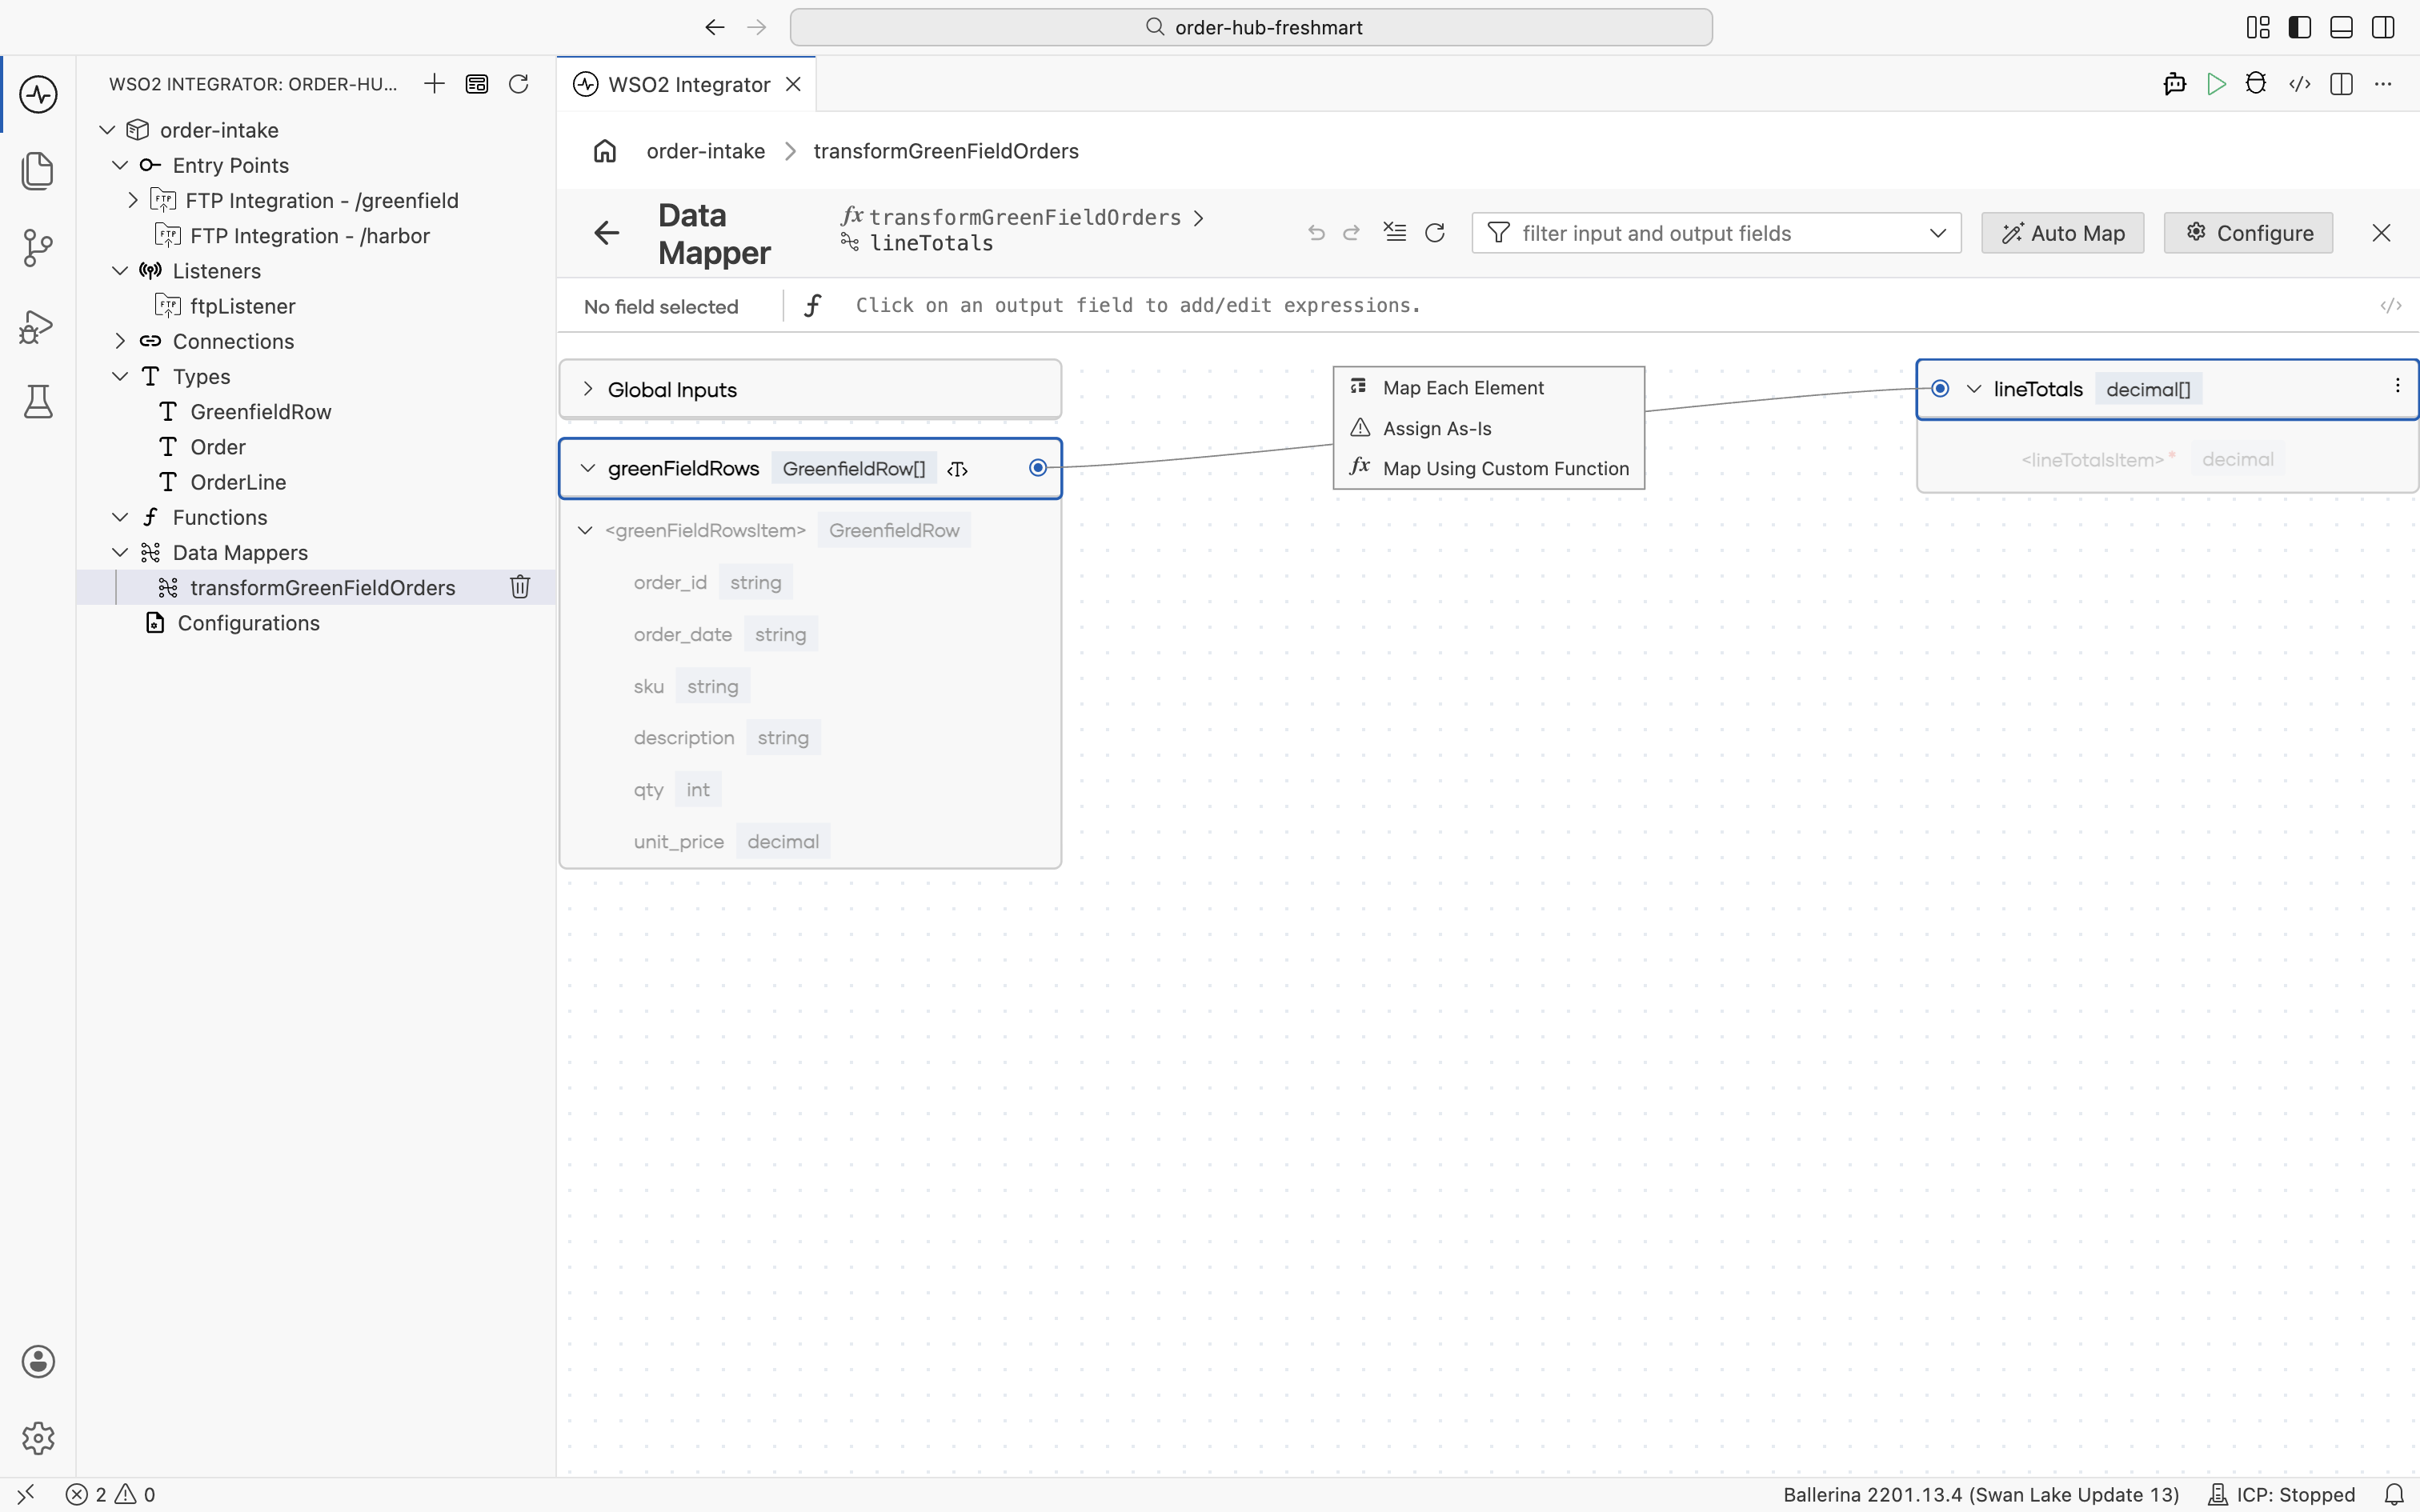Open WSO2 Integrator activity bar icon

pyautogui.click(x=38, y=95)
